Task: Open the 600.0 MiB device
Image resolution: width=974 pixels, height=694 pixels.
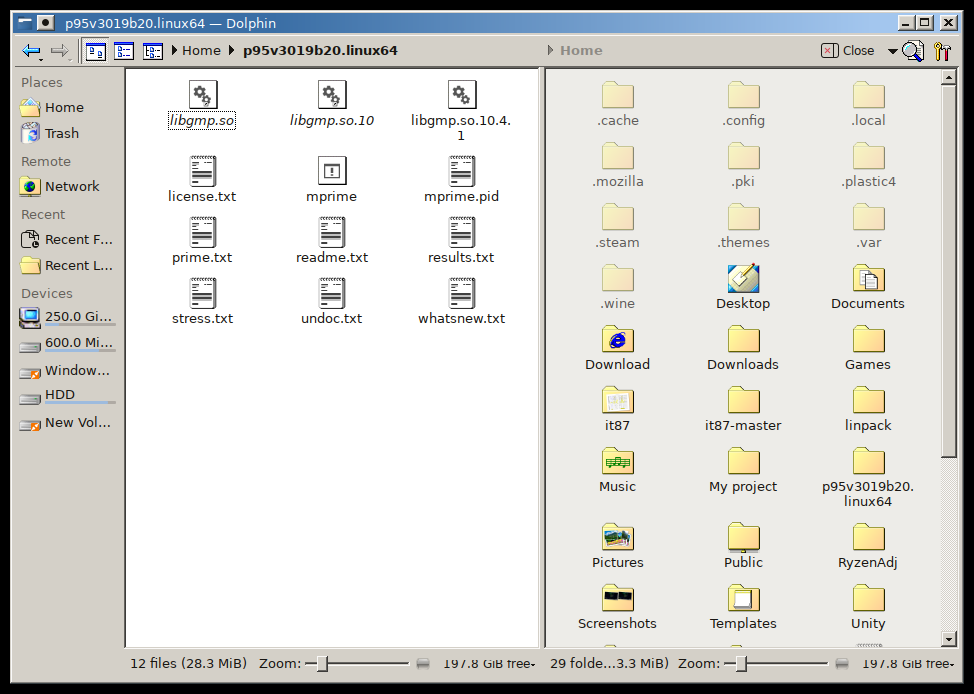Action: [x=67, y=344]
